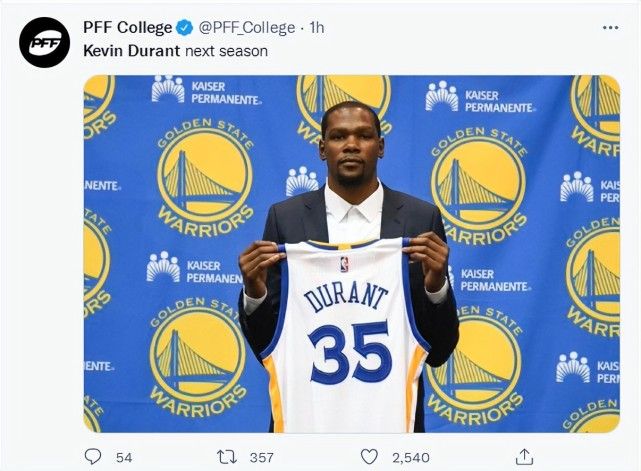The width and height of the screenshot is (641, 471).
Task: Click the like count of 2,540
Action: (x=410, y=457)
